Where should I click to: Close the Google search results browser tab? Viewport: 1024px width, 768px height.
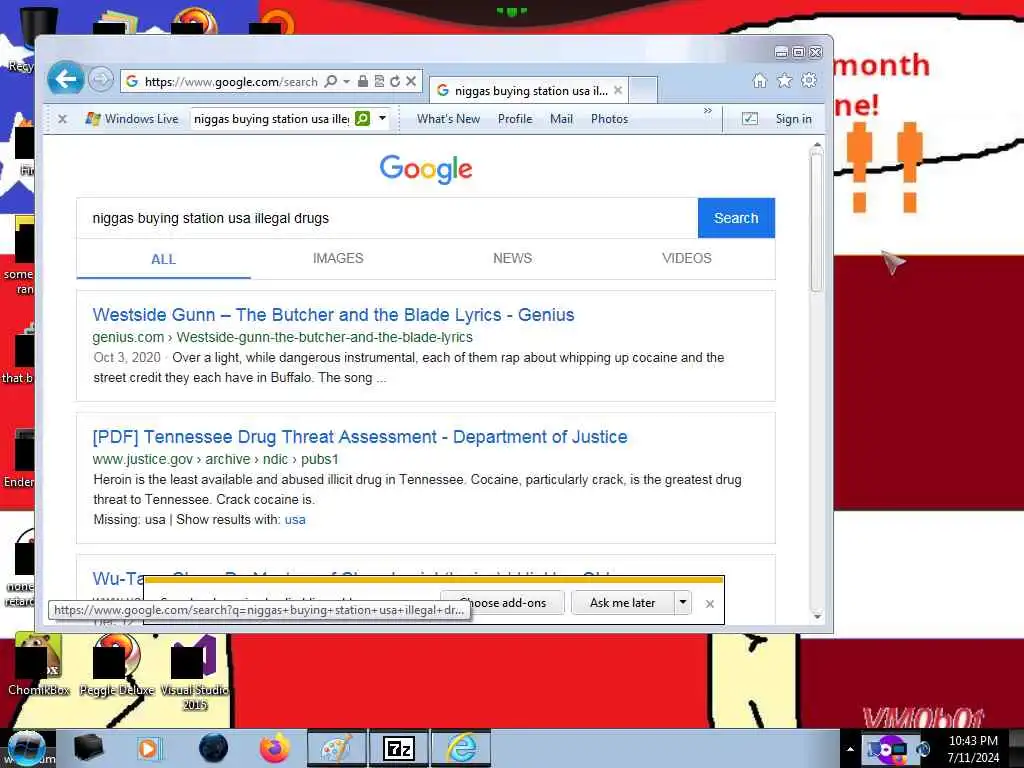pyautogui.click(x=618, y=90)
